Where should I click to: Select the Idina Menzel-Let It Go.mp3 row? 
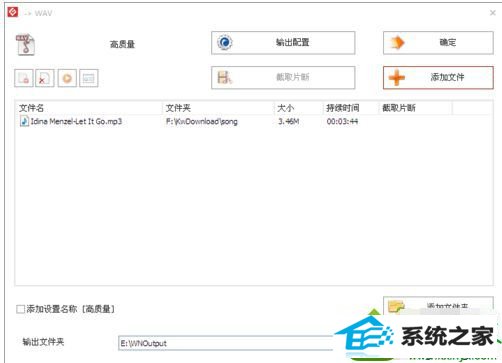(x=253, y=121)
